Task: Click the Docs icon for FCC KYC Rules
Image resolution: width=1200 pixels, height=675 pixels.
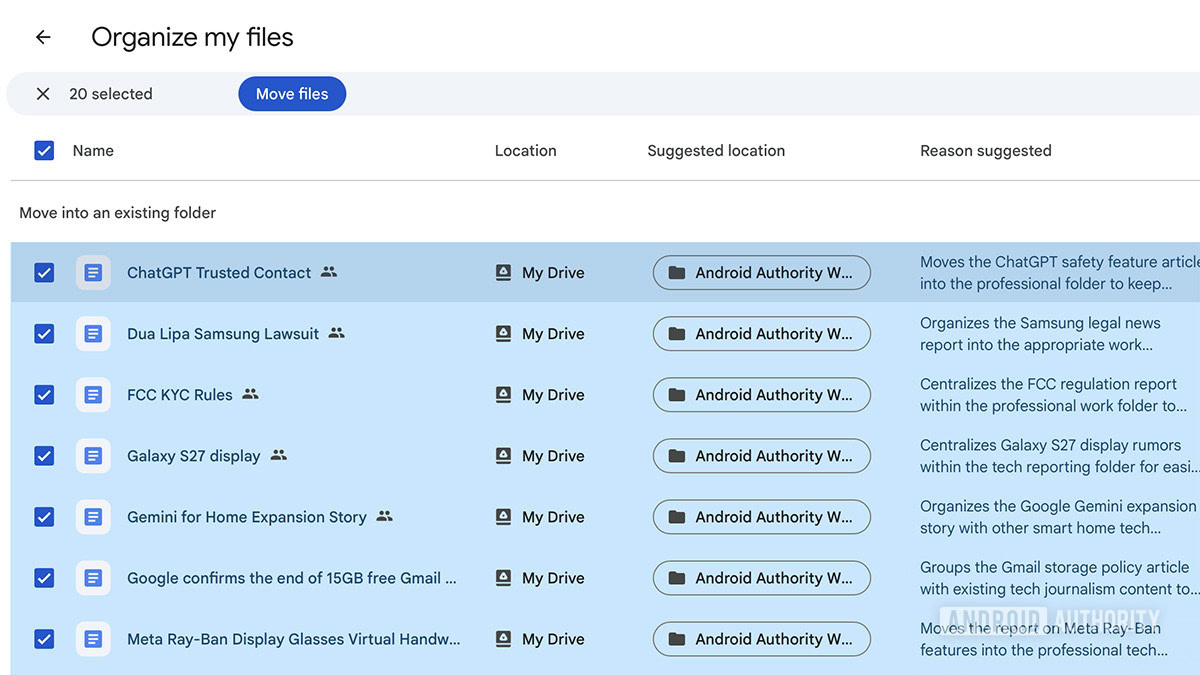Action: pyautogui.click(x=93, y=395)
